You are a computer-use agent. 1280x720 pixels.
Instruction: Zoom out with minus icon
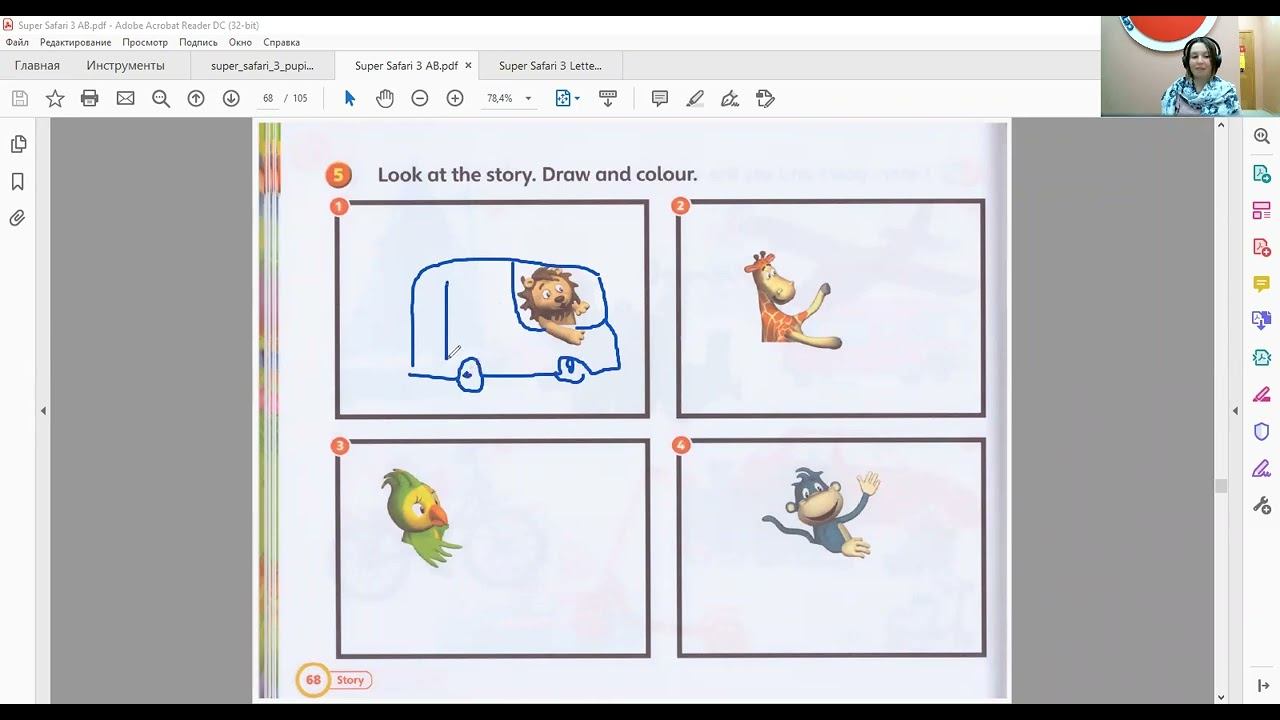pos(420,98)
